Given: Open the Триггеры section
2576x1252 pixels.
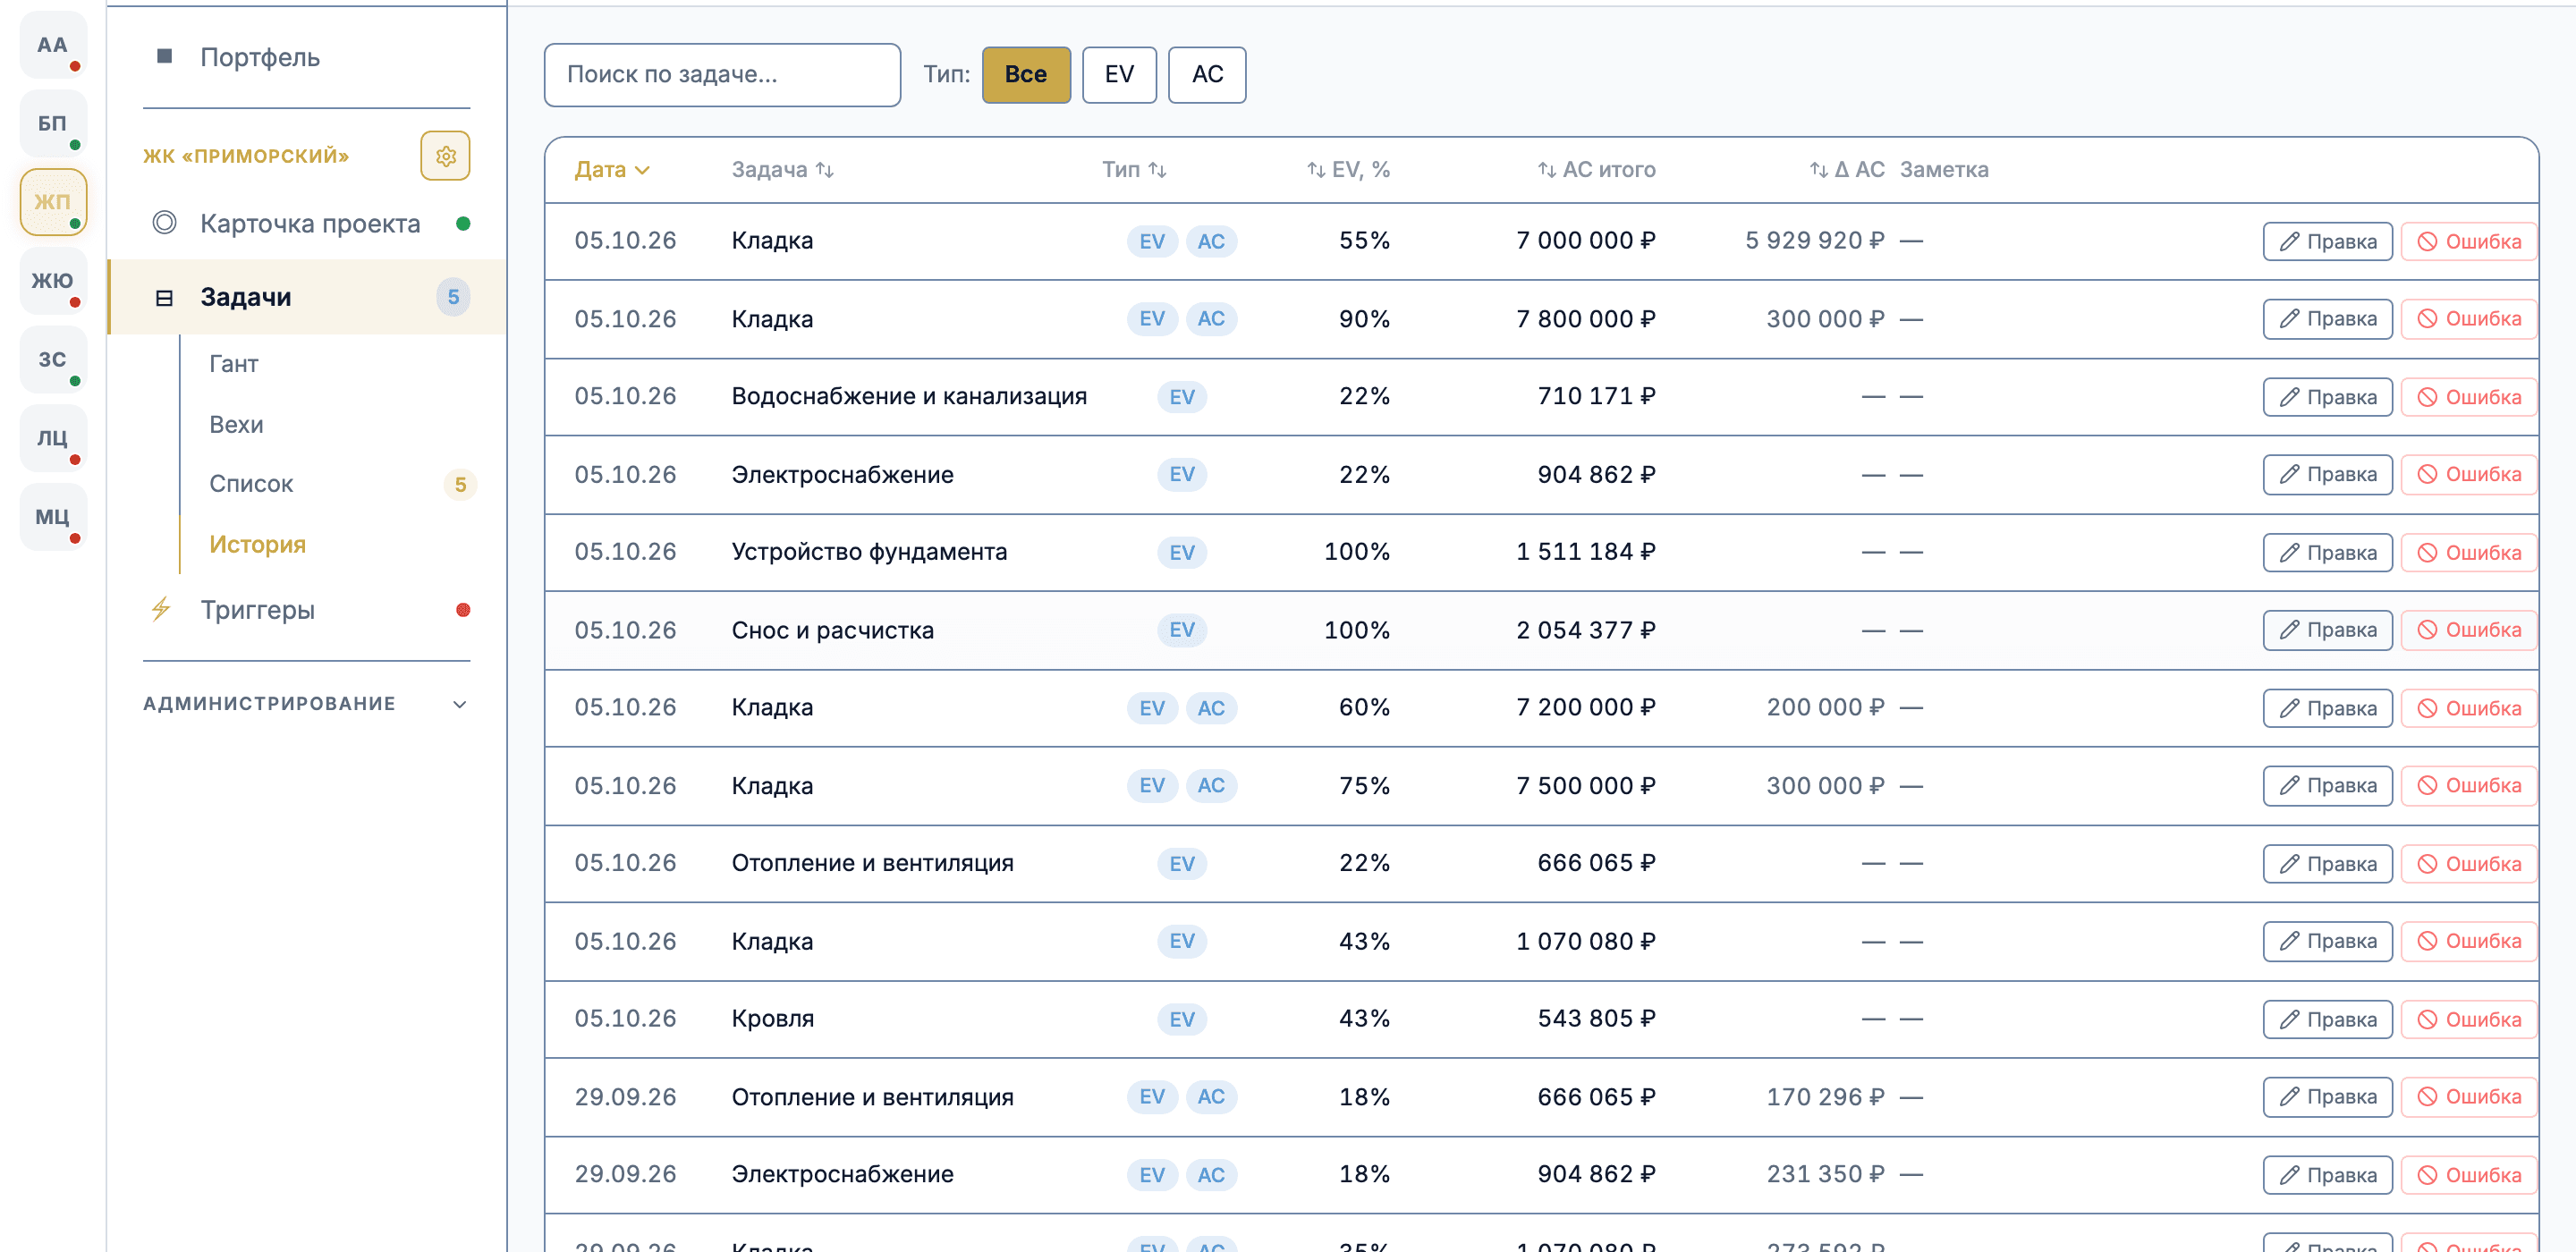Looking at the screenshot, I should click(306, 610).
